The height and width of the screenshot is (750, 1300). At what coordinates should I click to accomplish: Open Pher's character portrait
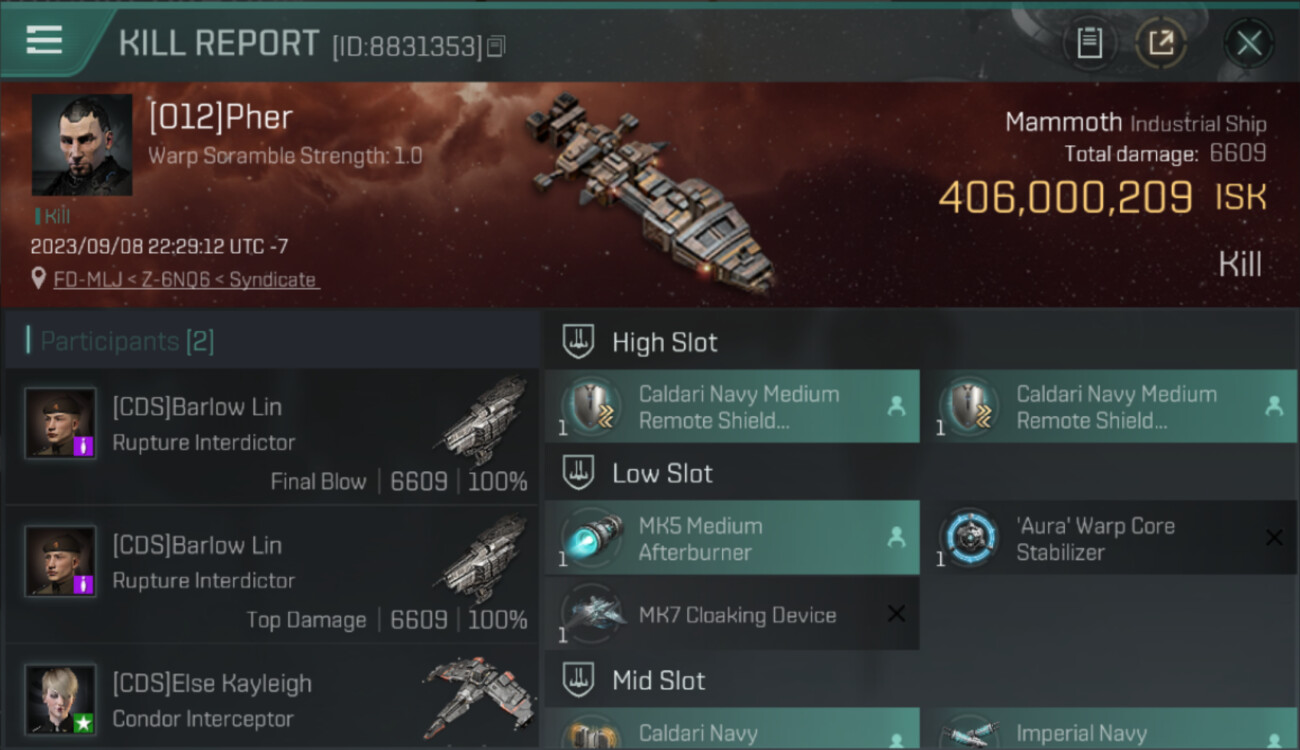82,145
